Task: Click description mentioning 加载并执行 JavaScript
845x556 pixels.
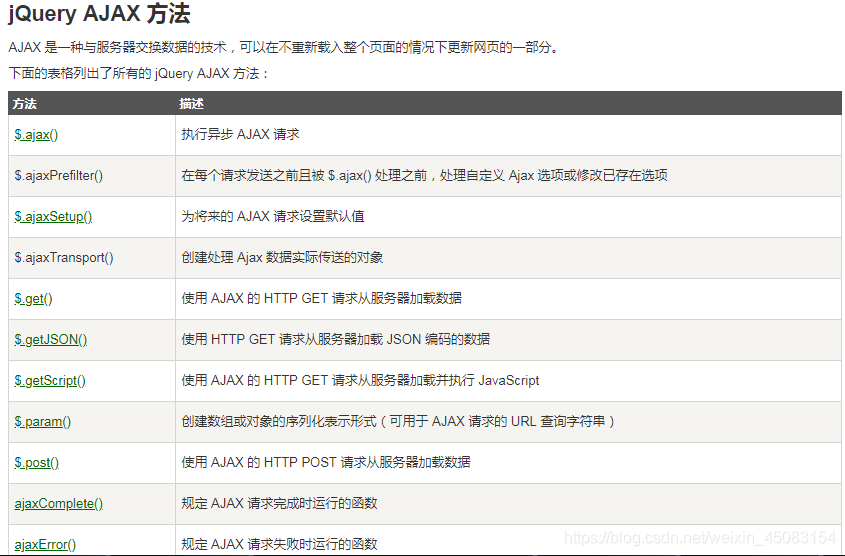Action: click(361, 380)
